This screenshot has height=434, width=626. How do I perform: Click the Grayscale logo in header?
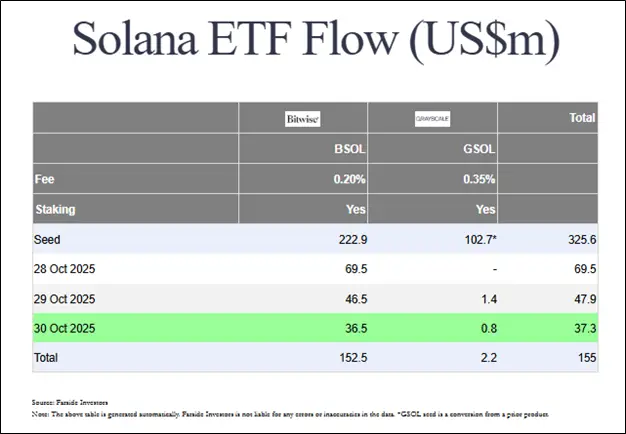pos(433,119)
